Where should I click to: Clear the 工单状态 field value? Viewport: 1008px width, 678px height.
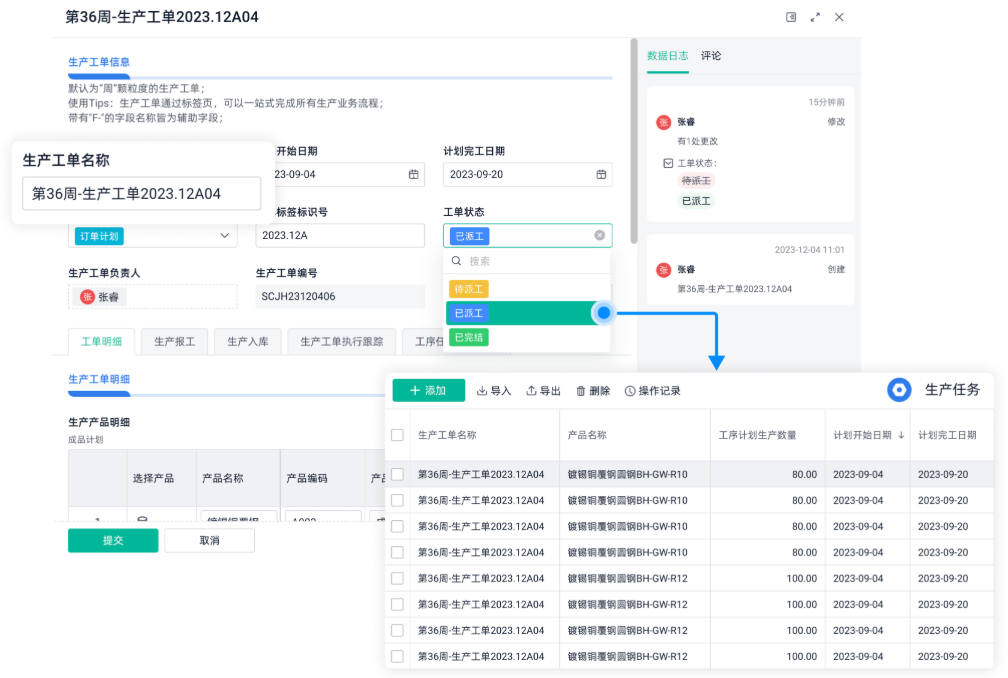(x=599, y=235)
